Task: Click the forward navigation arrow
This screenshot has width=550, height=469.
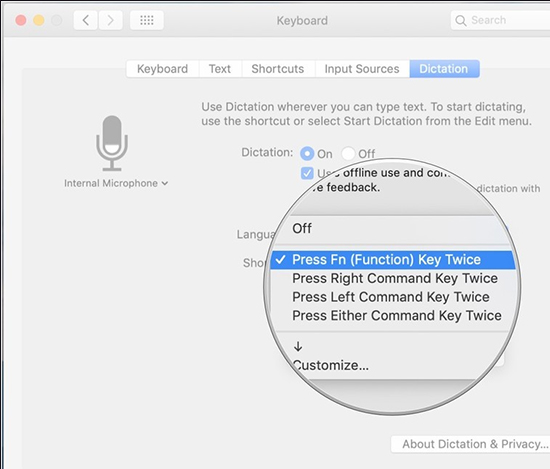Action: pyautogui.click(x=110, y=20)
